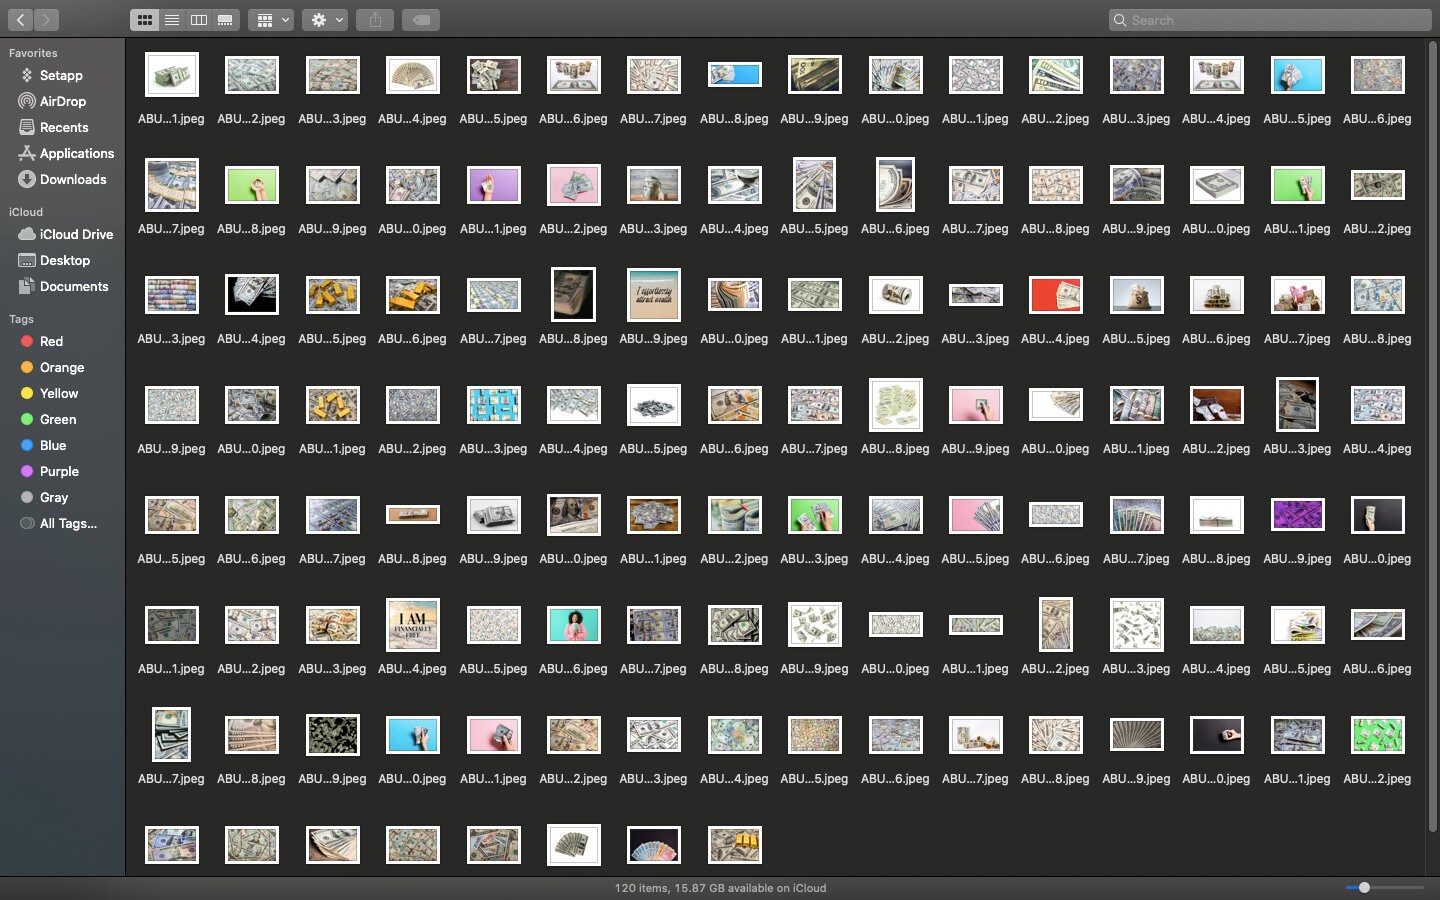1440x900 pixels.
Task: Switch to icon view mode
Action: pos(145,20)
